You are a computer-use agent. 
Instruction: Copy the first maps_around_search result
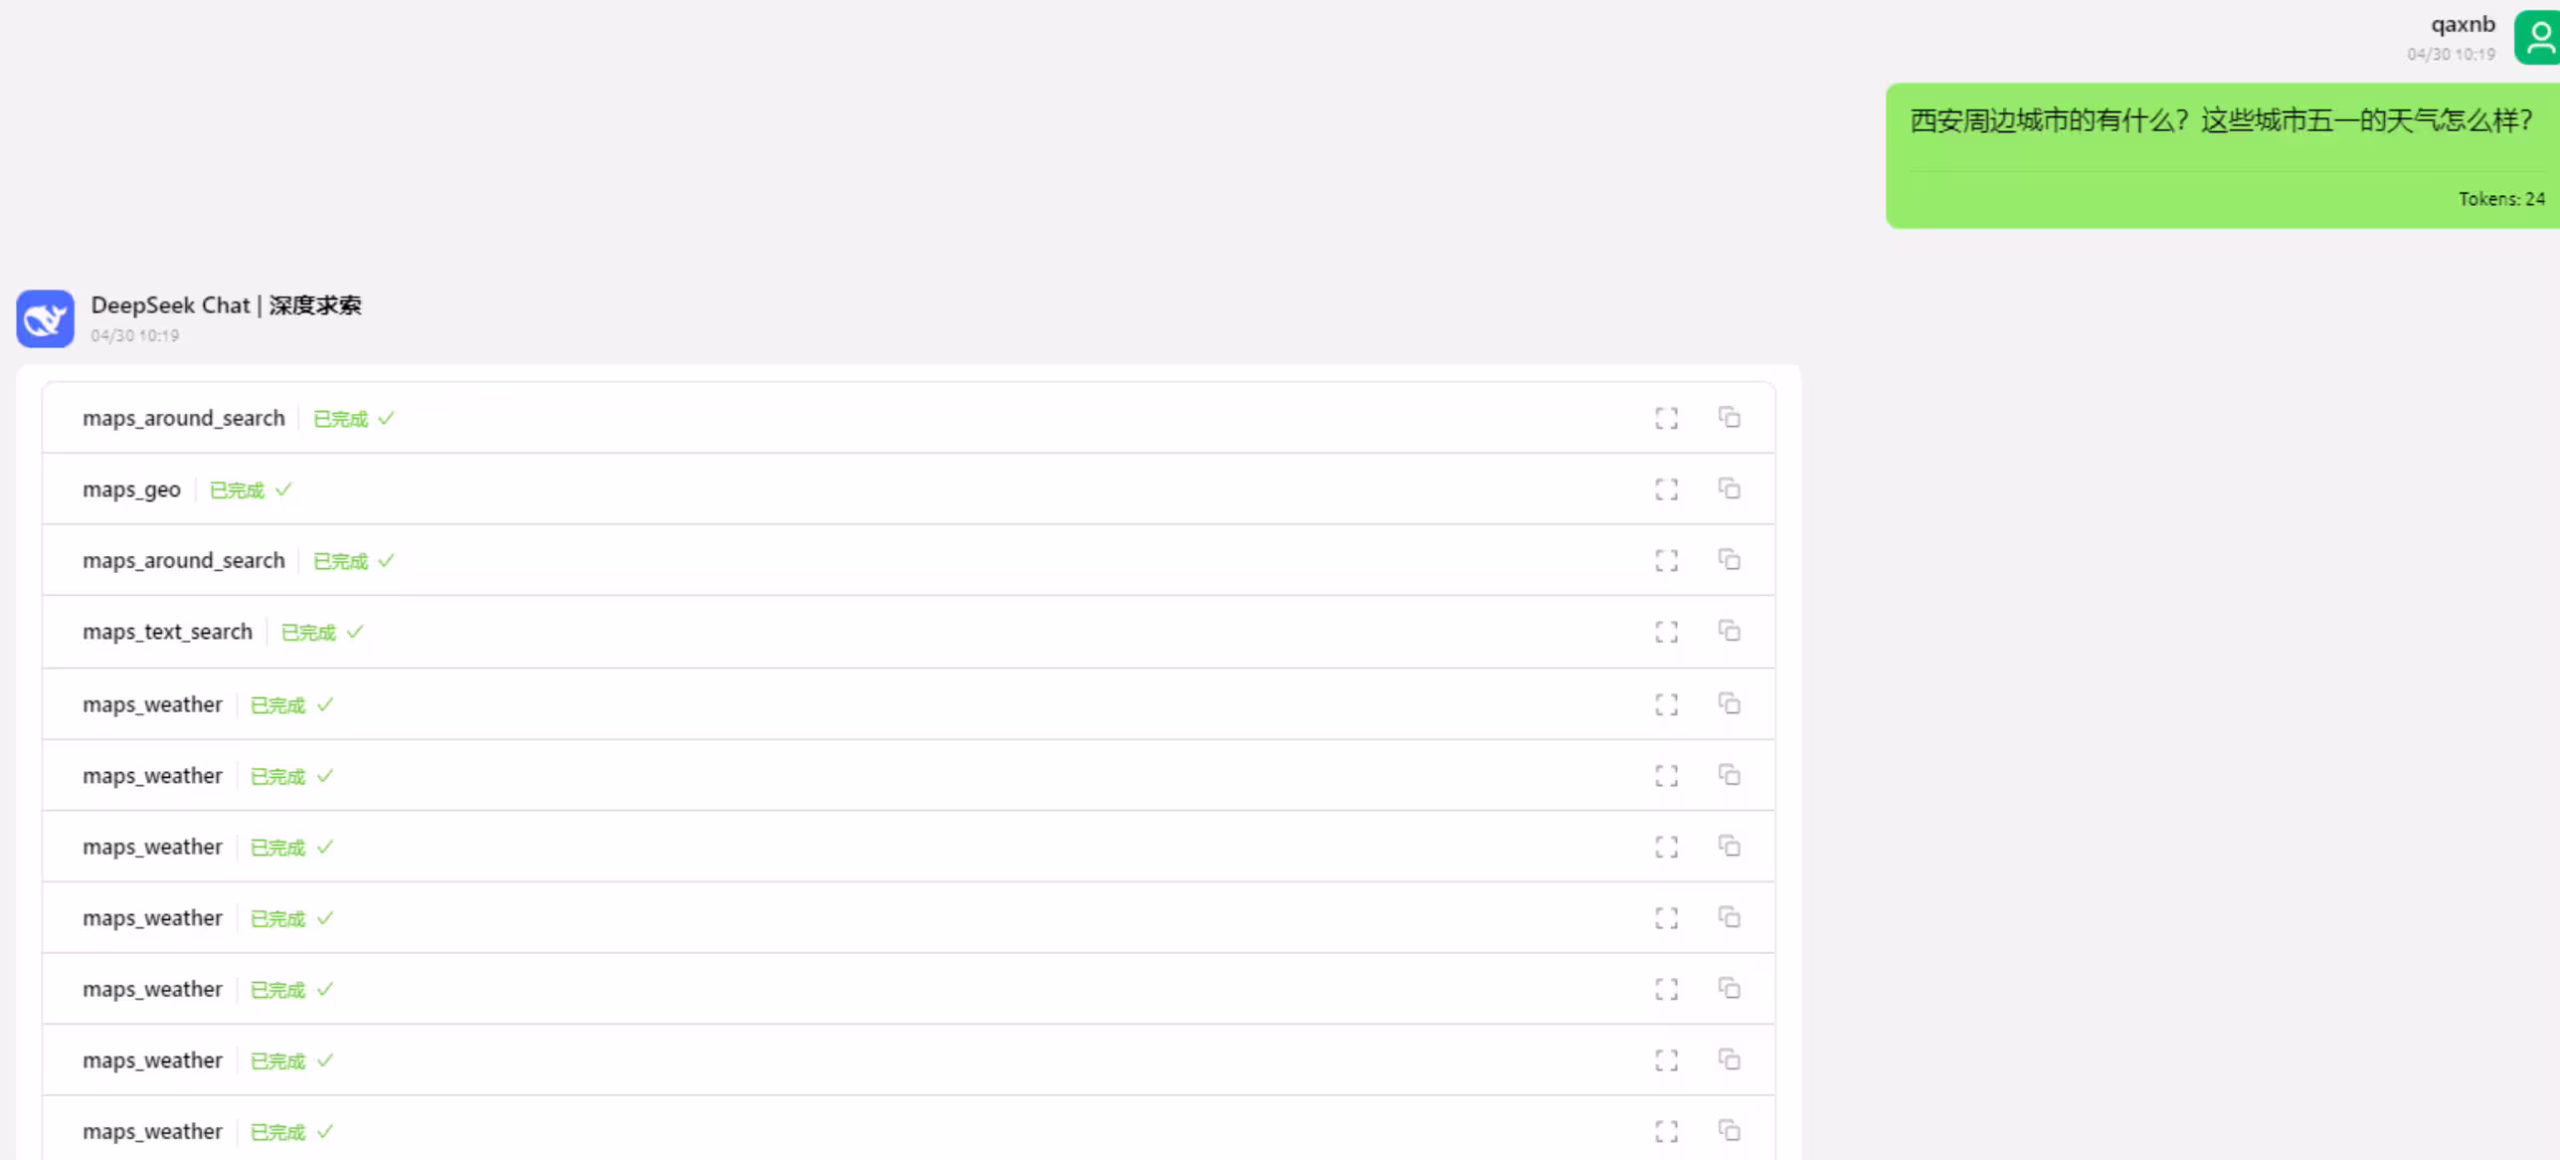click(x=1729, y=417)
